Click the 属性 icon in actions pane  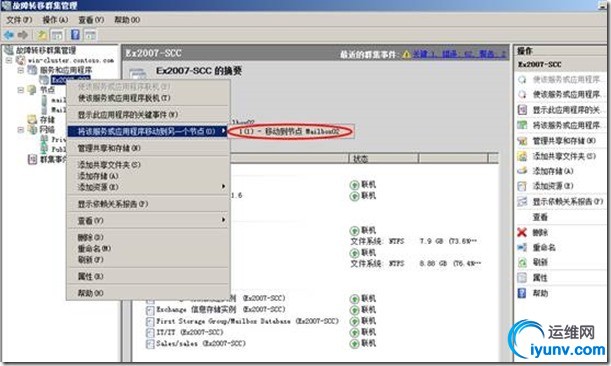522,278
